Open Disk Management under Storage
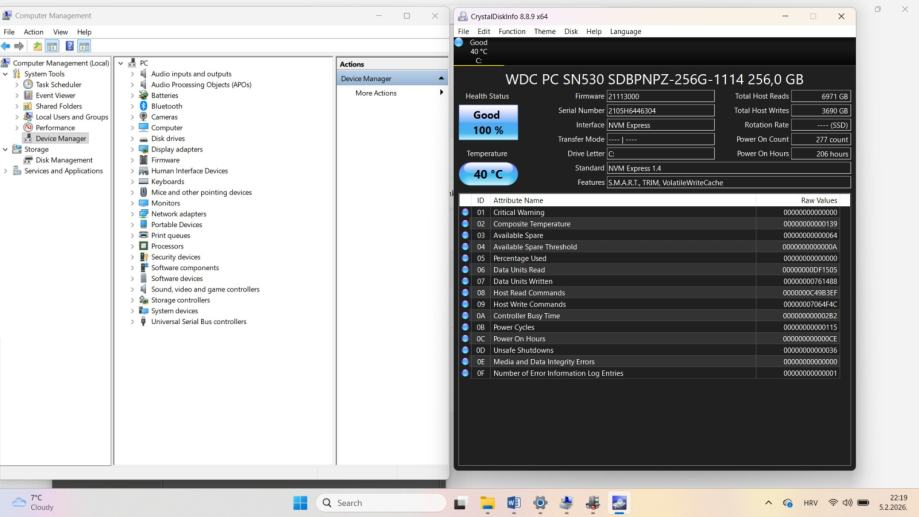Screen dimensions: 919x517 [x=64, y=160]
